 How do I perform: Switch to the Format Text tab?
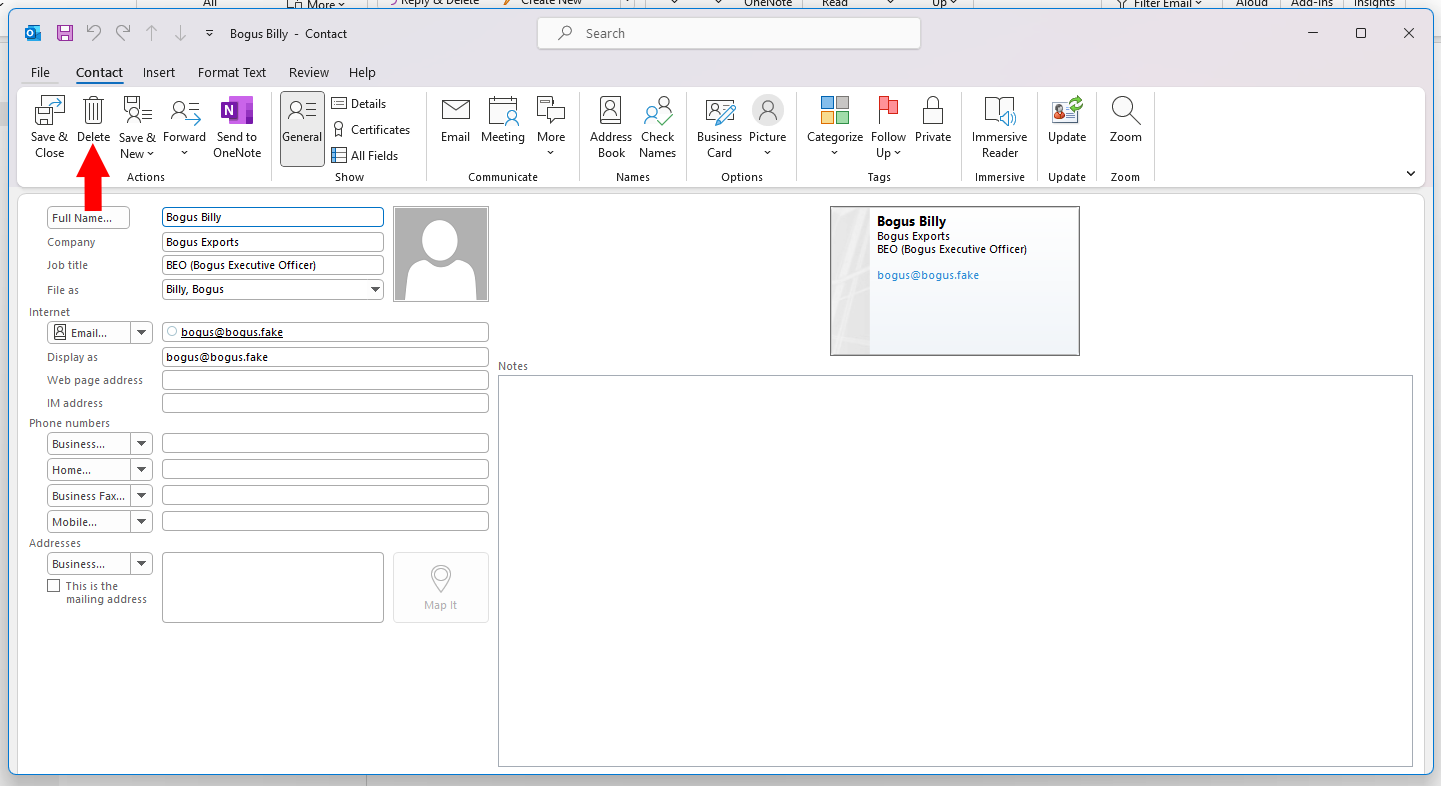point(232,73)
